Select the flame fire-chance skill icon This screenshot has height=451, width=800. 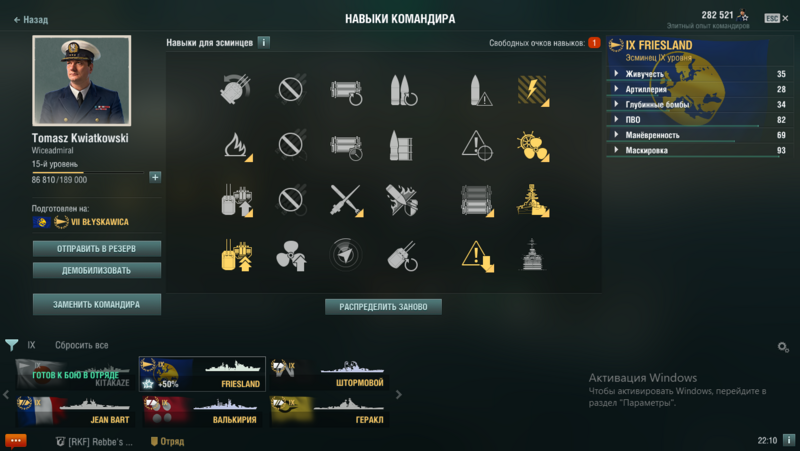(238, 146)
